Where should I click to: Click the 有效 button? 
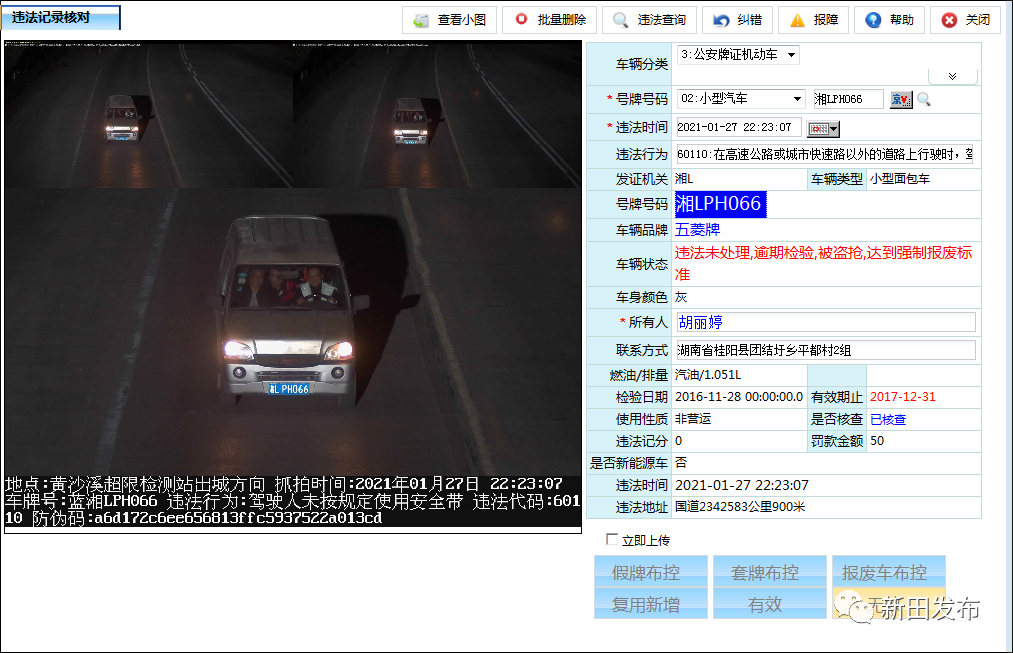point(769,603)
